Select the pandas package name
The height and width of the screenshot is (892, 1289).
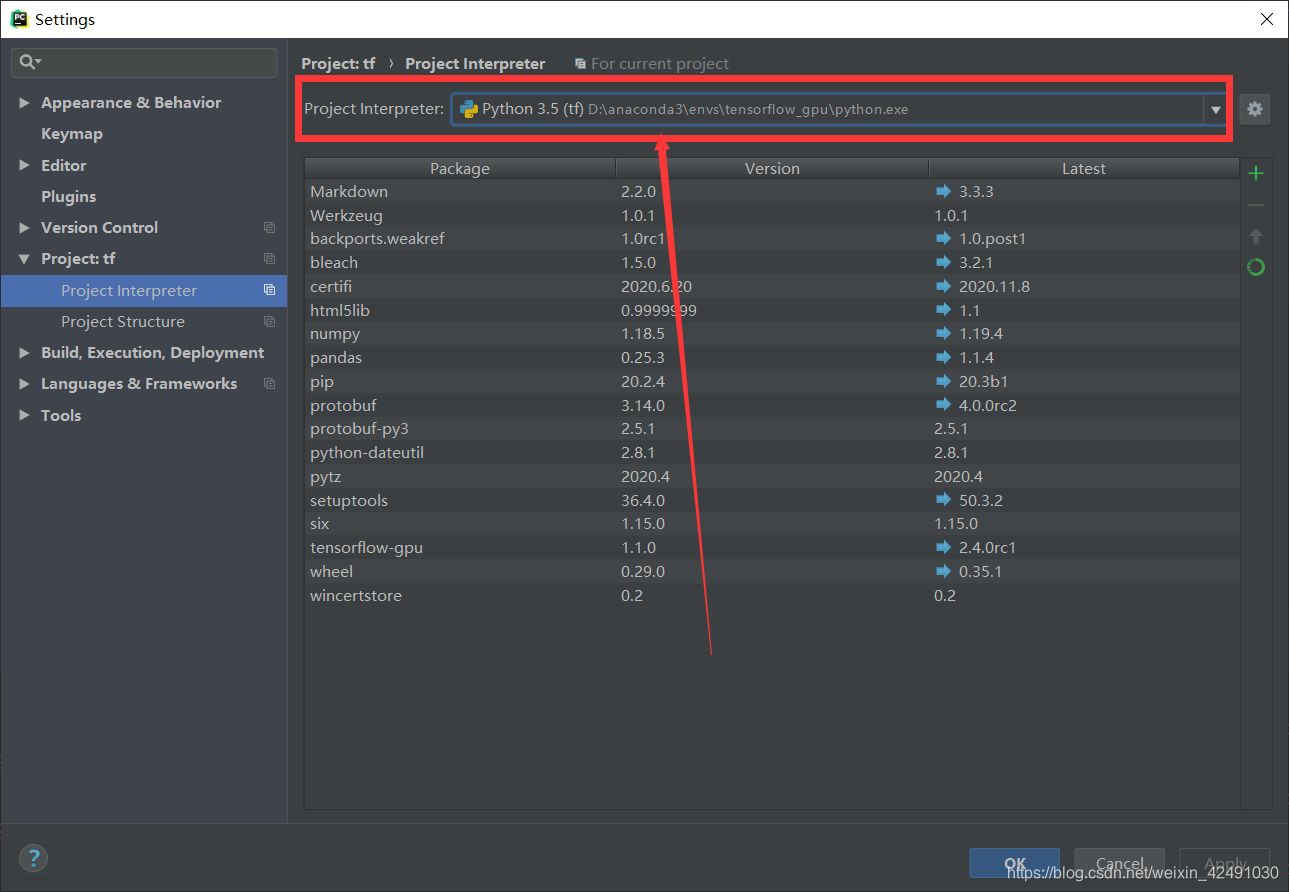pos(336,358)
